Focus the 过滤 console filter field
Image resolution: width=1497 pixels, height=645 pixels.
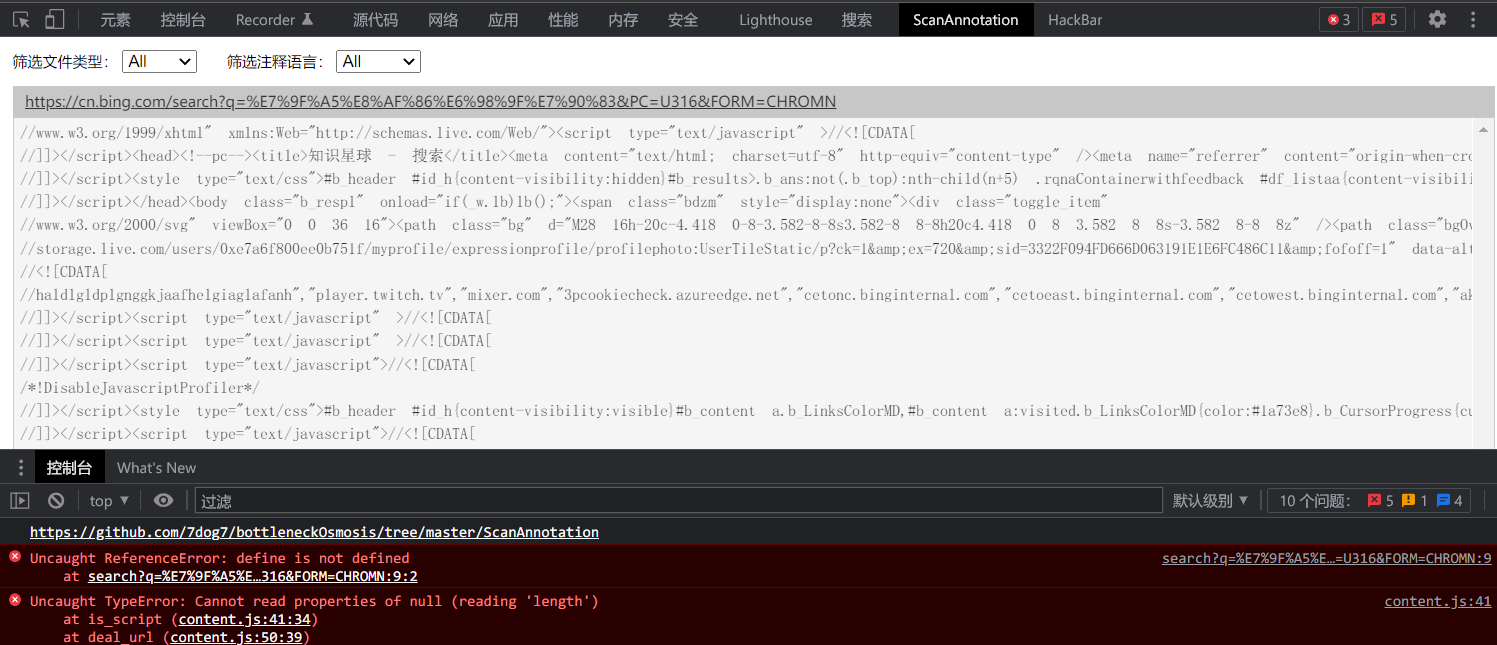click(678, 501)
